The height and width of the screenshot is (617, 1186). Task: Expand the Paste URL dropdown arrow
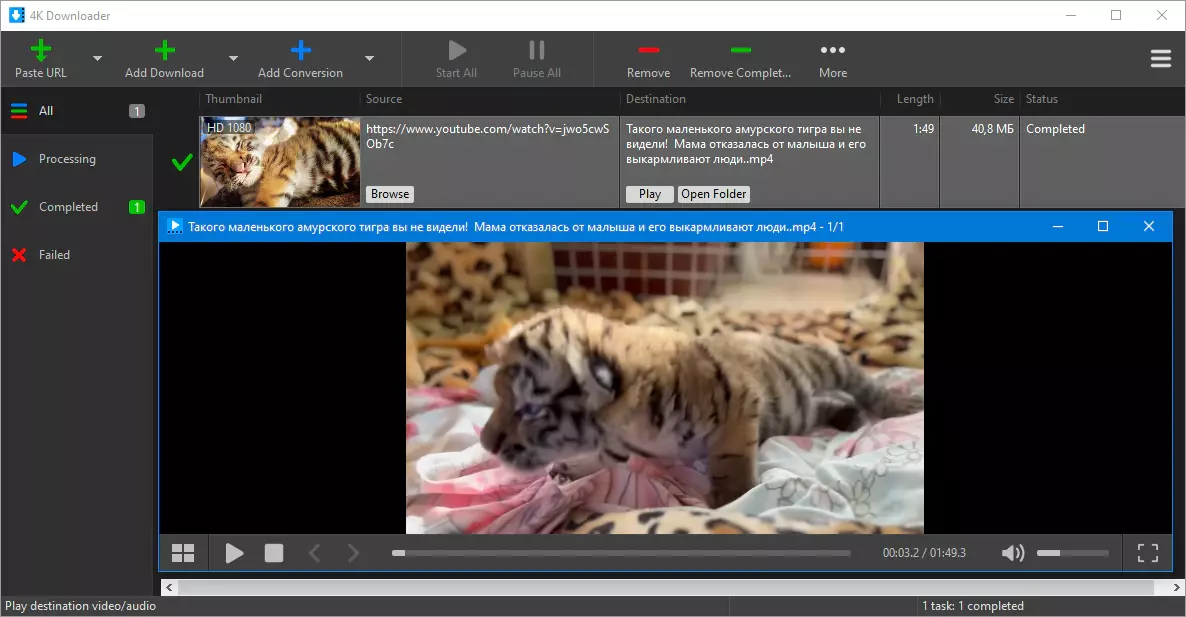coord(97,59)
